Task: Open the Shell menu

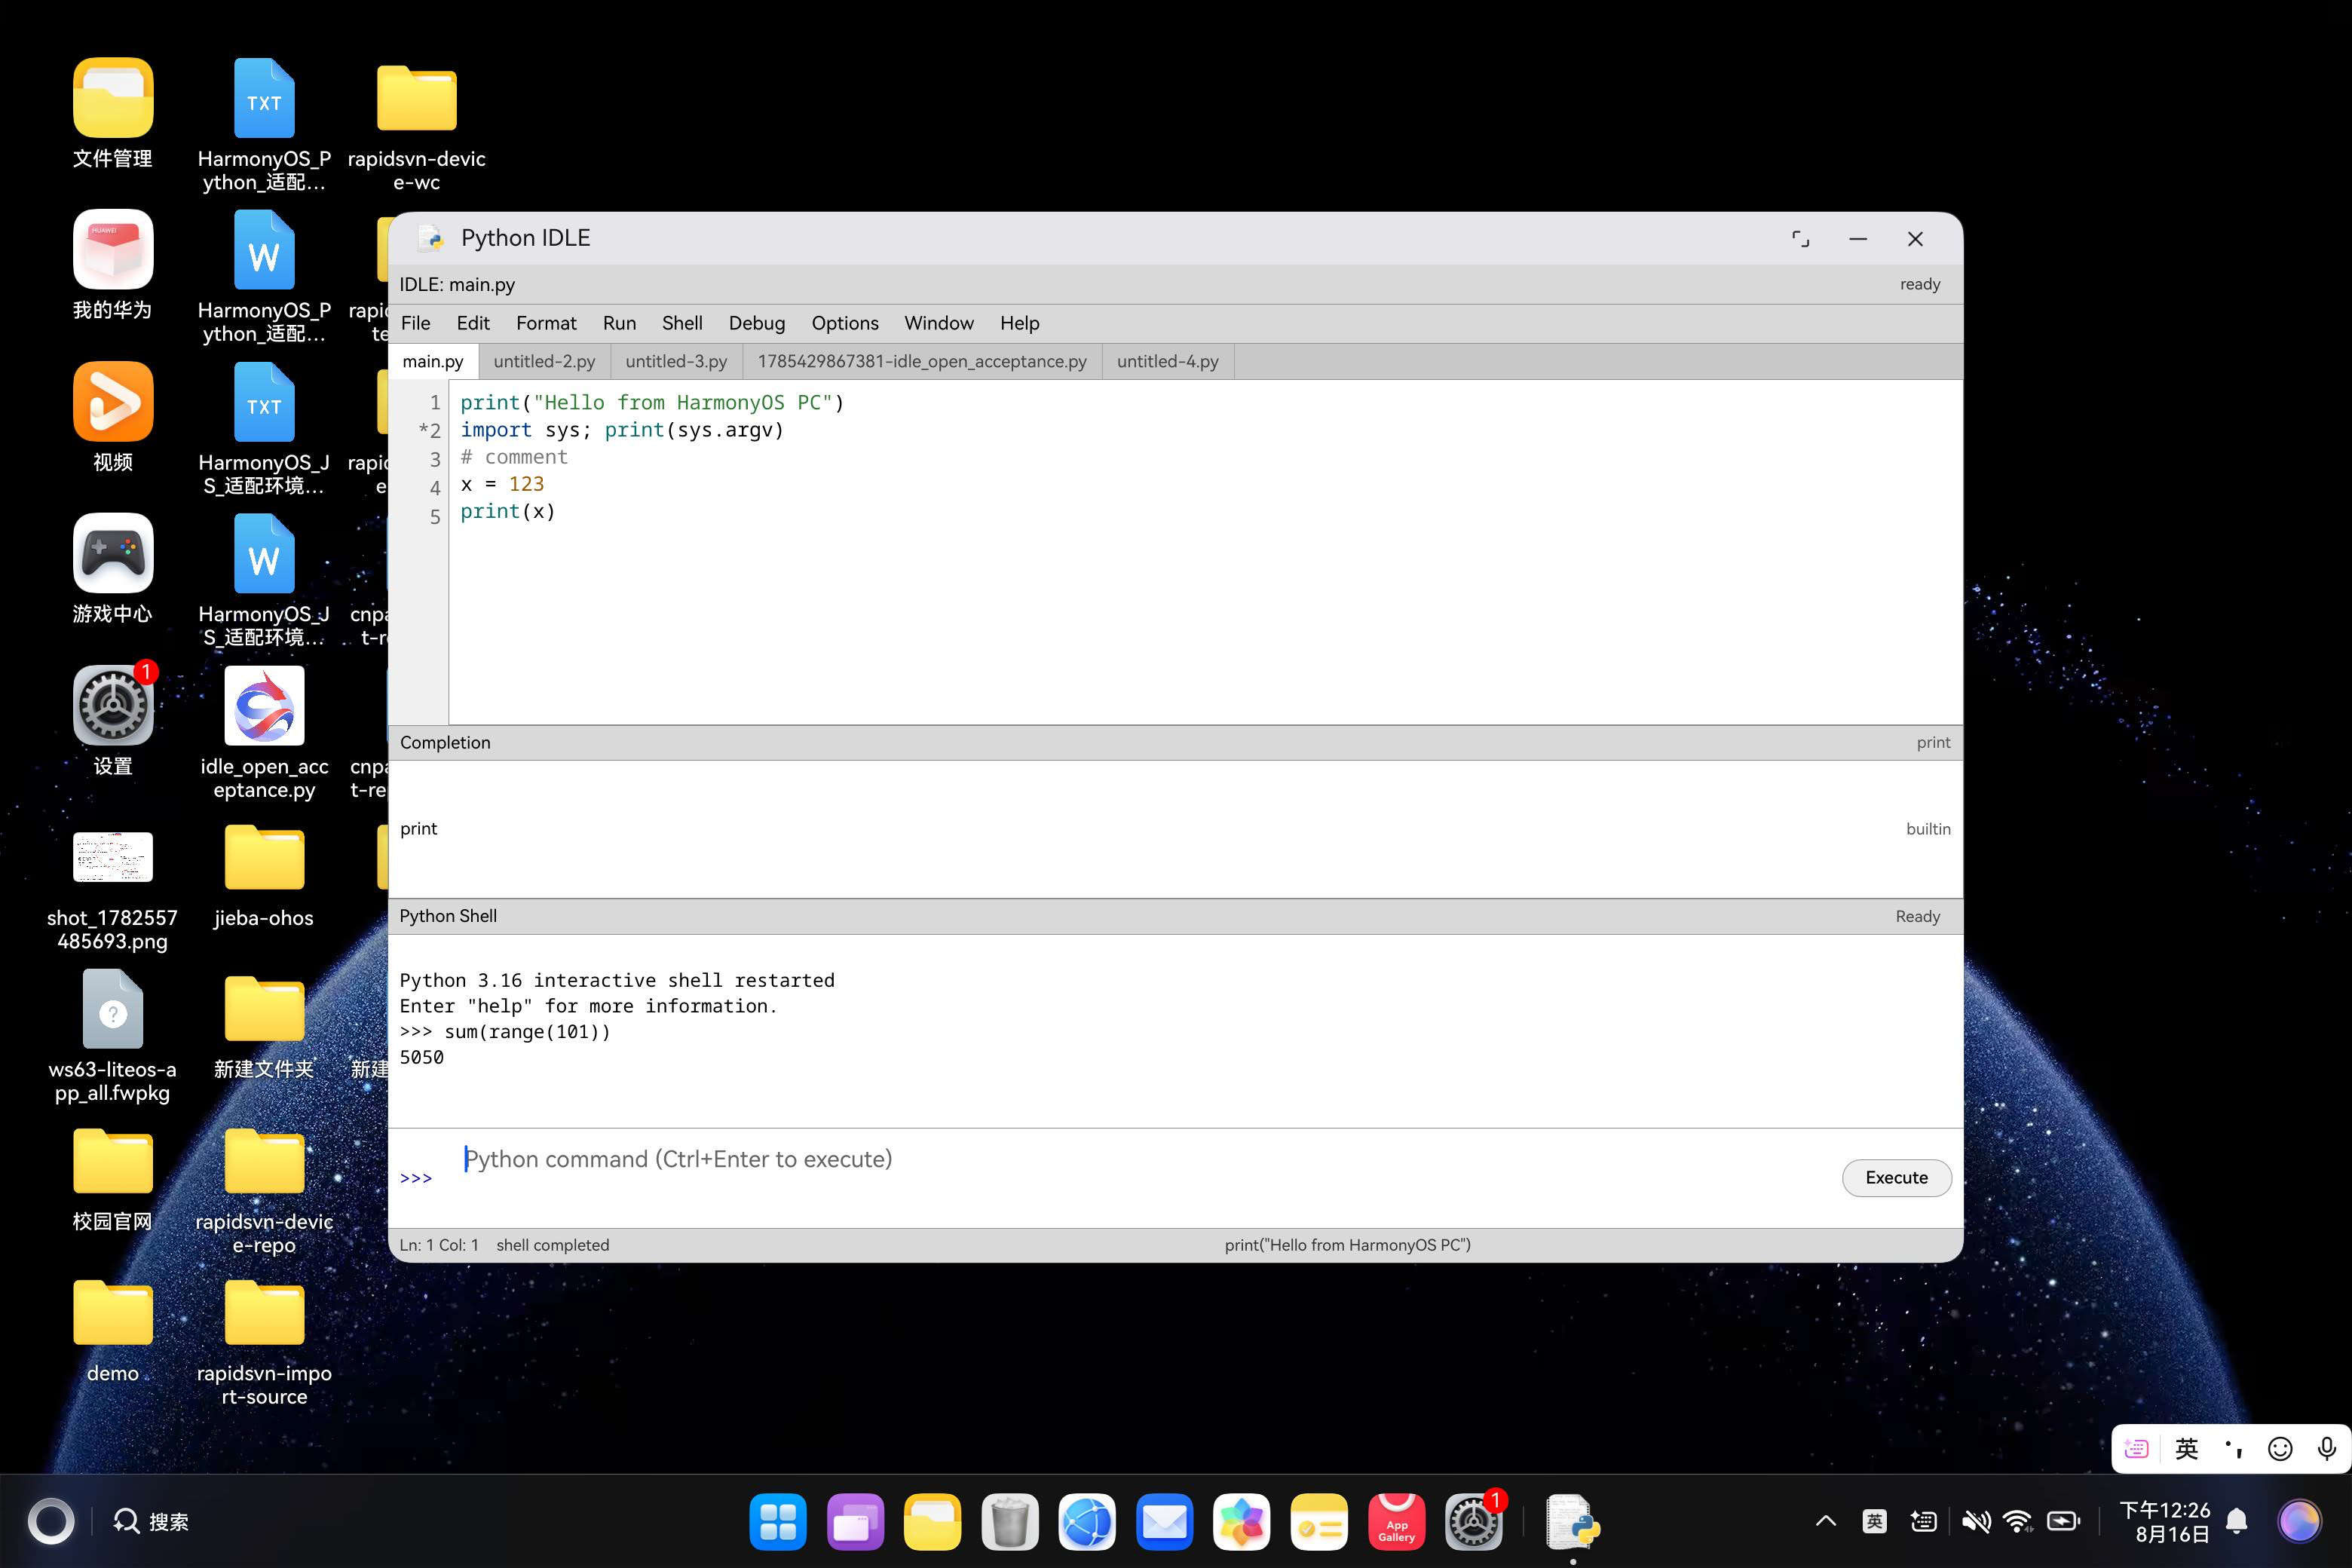Action: click(x=682, y=323)
